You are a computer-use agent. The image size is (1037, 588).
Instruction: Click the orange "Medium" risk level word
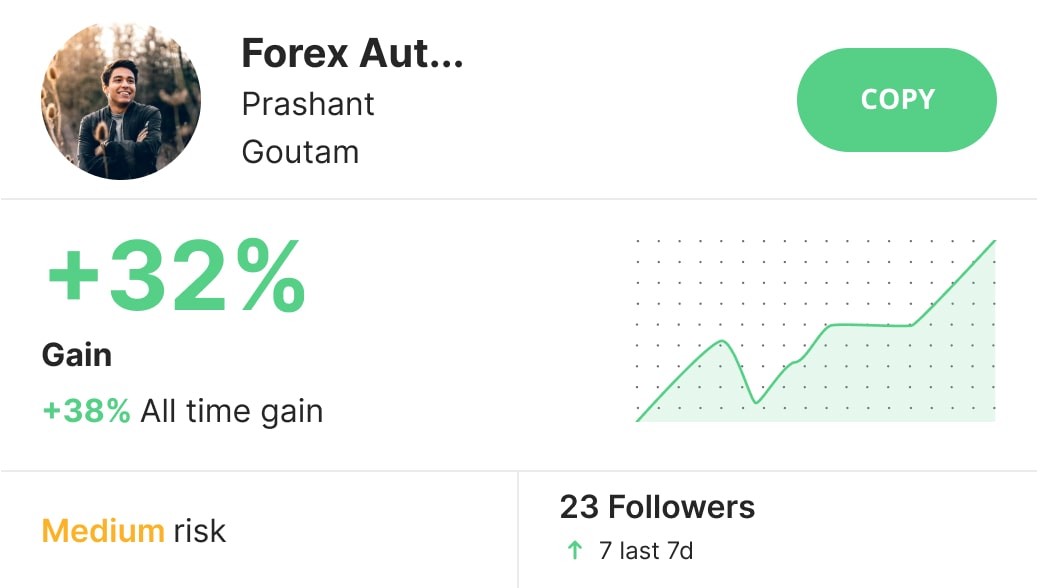click(103, 530)
